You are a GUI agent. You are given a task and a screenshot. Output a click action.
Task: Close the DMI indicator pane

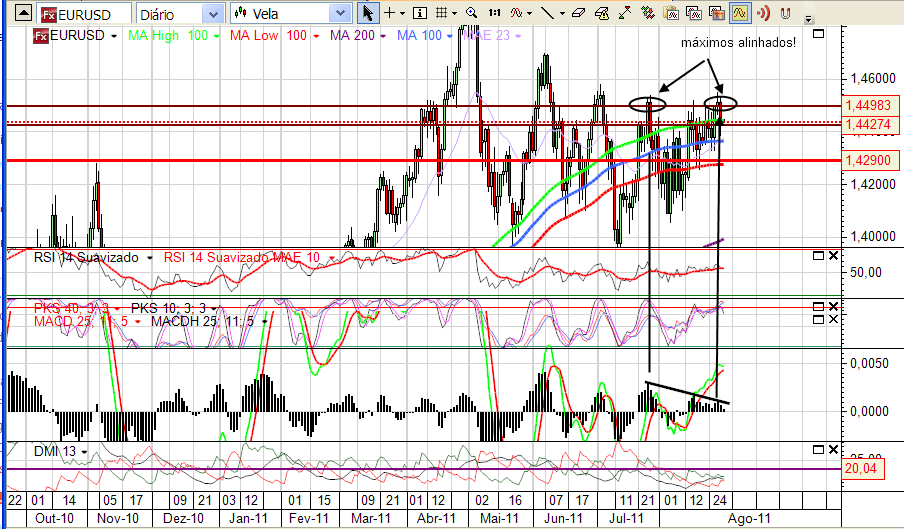(x=833, y=449)
